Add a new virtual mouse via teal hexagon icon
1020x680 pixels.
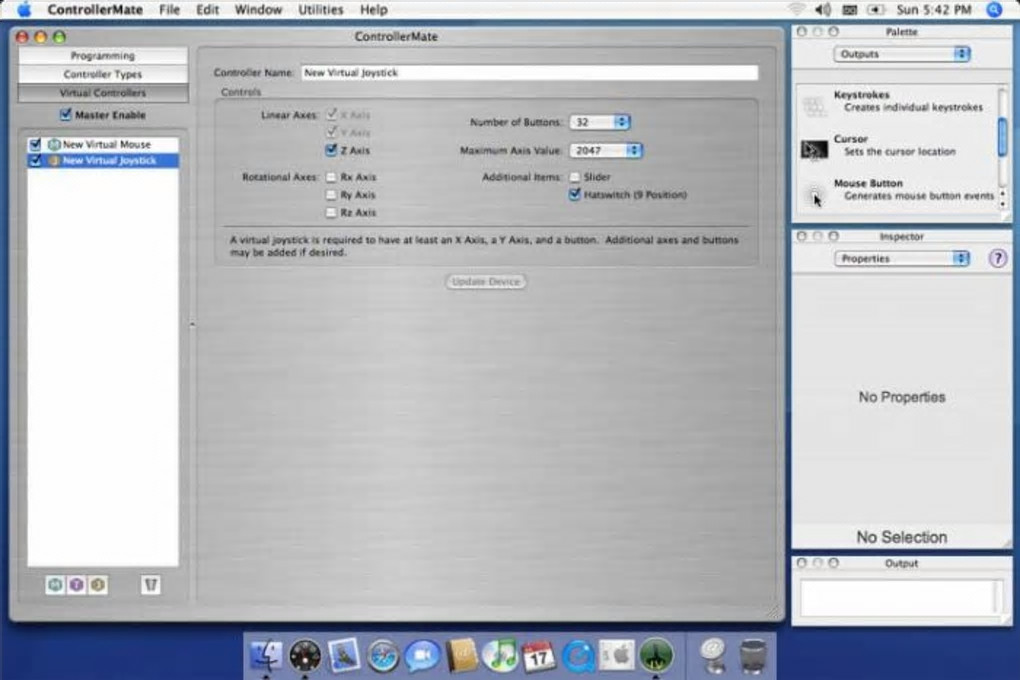[x=55, y=585]
